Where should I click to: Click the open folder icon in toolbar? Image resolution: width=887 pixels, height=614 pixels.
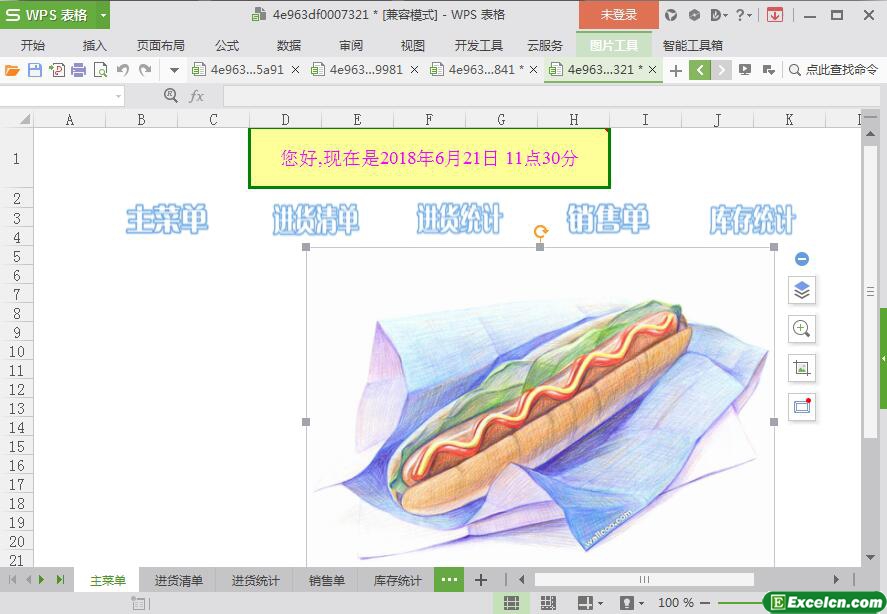(x=12, y=70)
